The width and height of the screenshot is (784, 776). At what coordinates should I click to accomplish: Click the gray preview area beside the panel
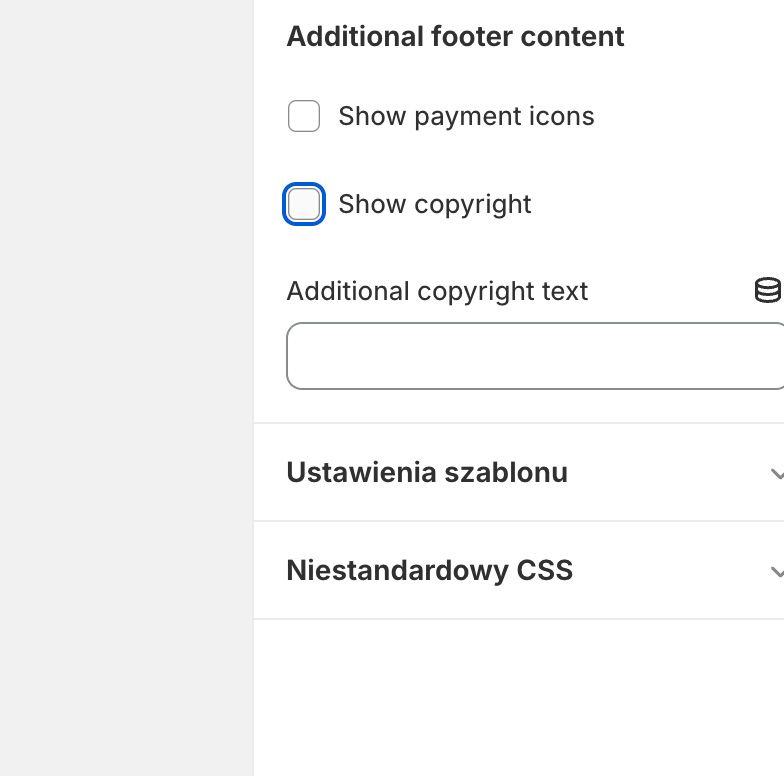pos(126,388)
